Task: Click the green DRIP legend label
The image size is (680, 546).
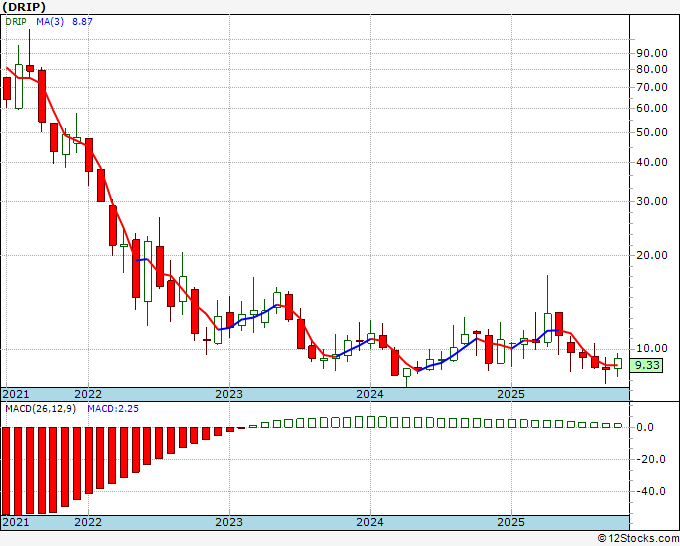Action: click(16, 22)
